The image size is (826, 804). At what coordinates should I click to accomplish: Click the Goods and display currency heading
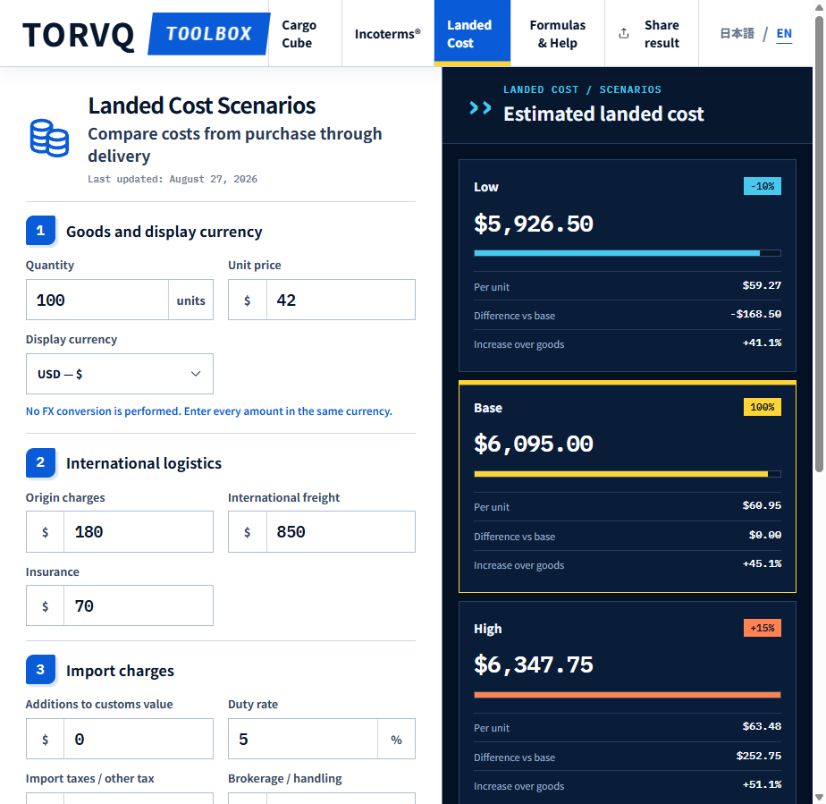[164, 231]
